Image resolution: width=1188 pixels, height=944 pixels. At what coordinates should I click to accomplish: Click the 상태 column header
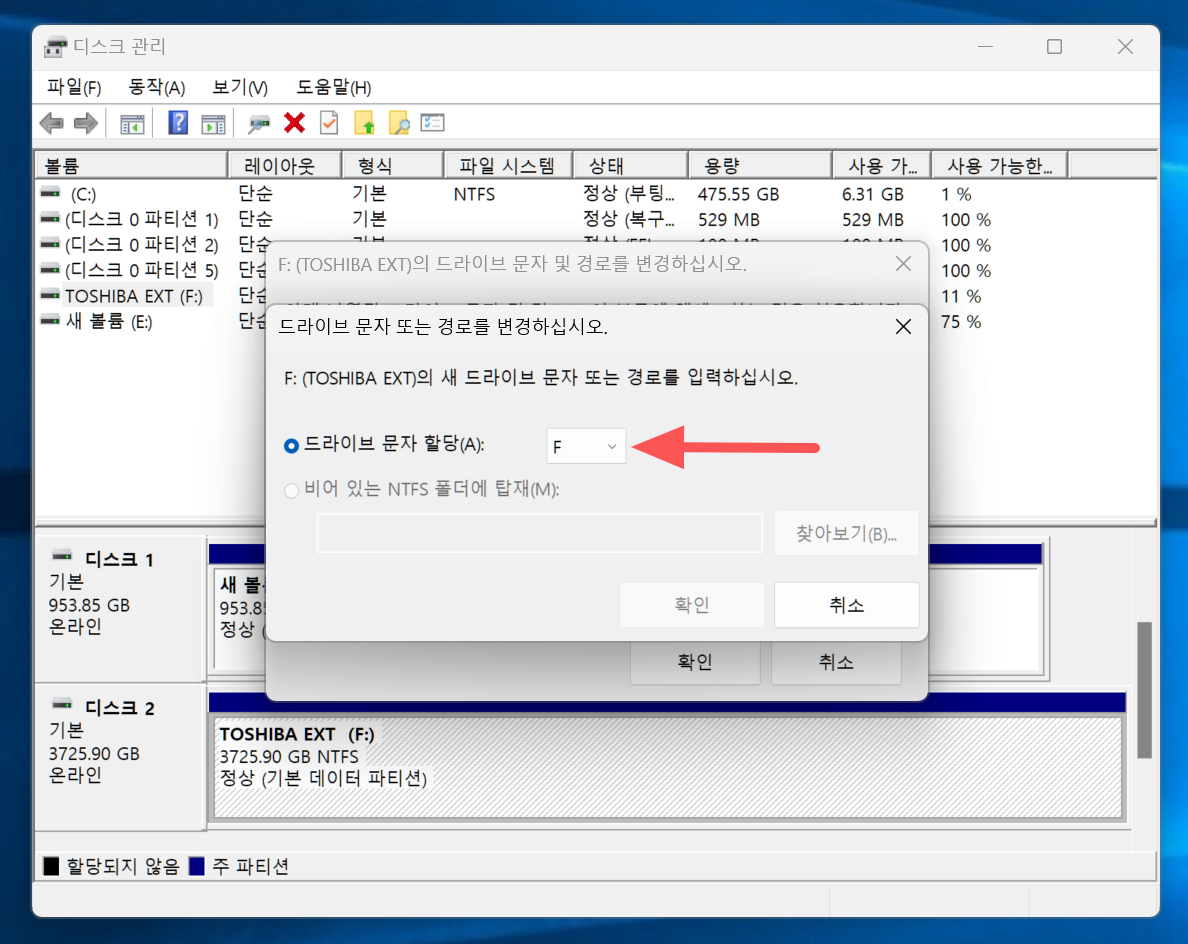click(x=630, y=165)
